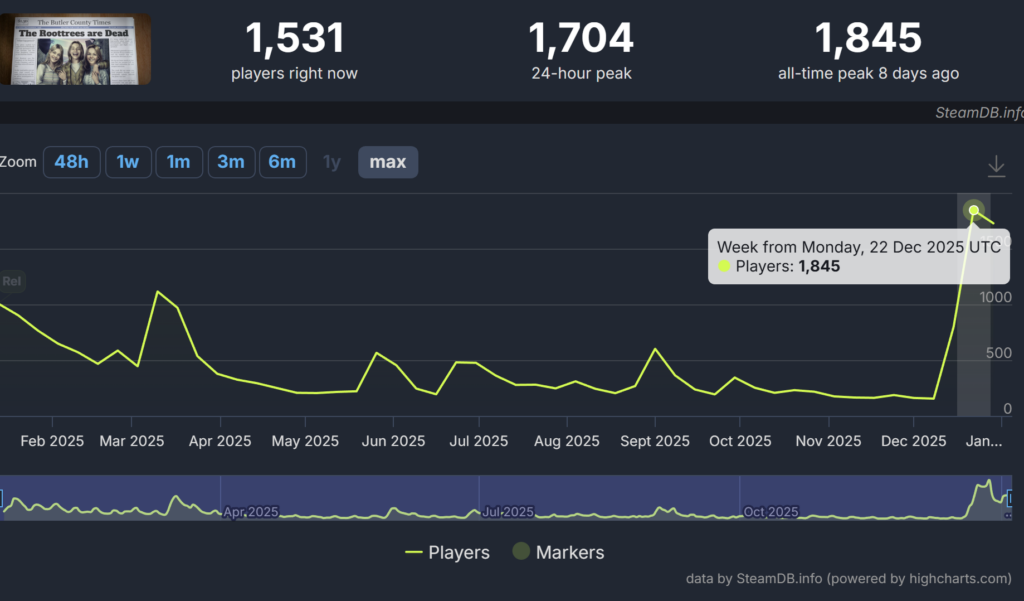
Task: Click the chart download icon
Action: coord(996,166)
